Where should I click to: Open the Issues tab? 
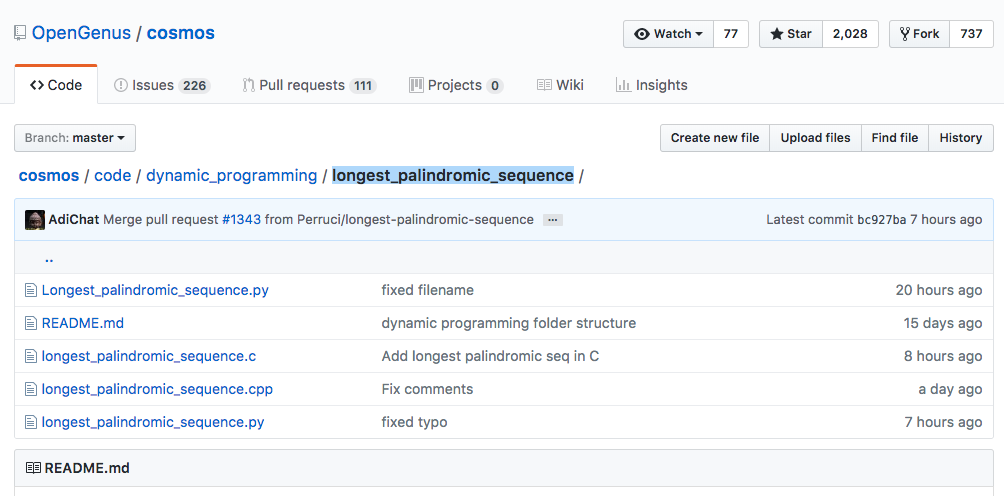coord(162,85)
